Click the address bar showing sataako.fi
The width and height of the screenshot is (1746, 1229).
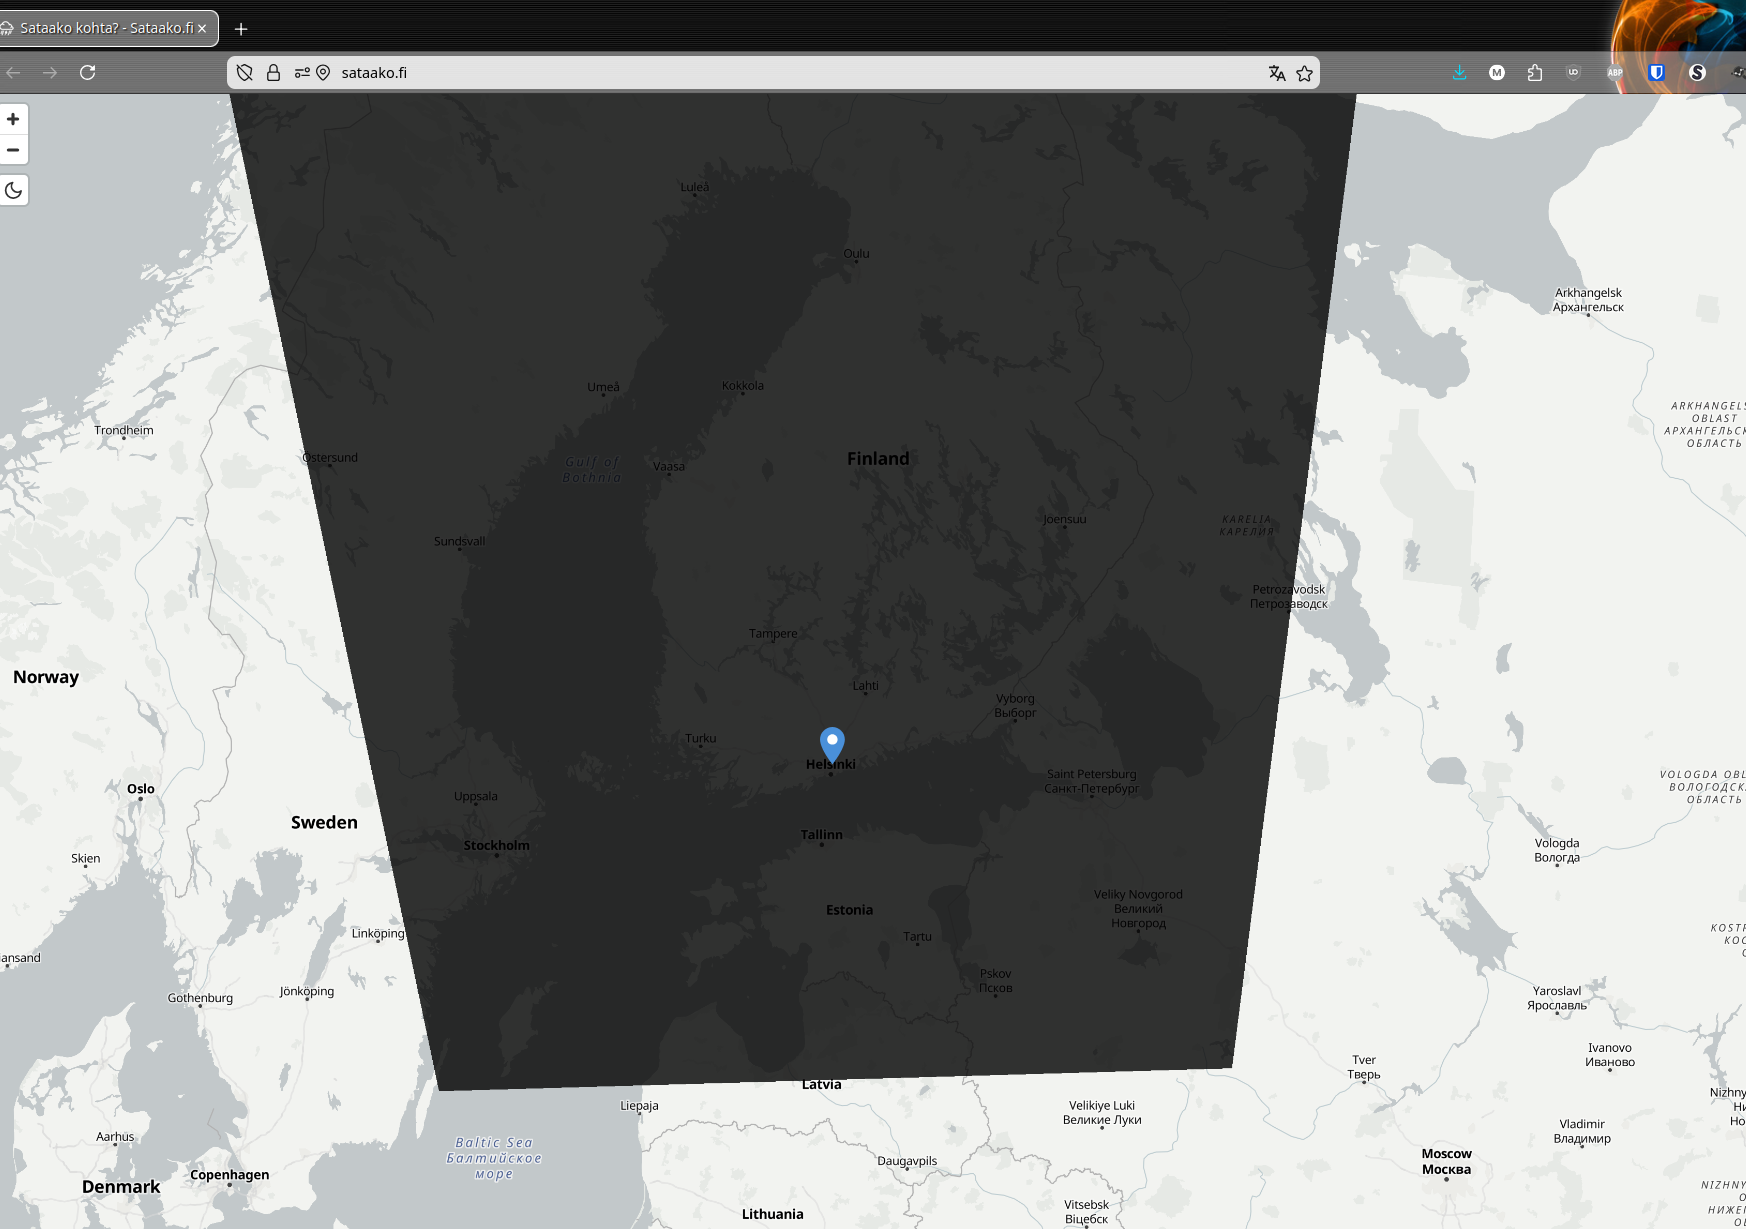point(700,73)
